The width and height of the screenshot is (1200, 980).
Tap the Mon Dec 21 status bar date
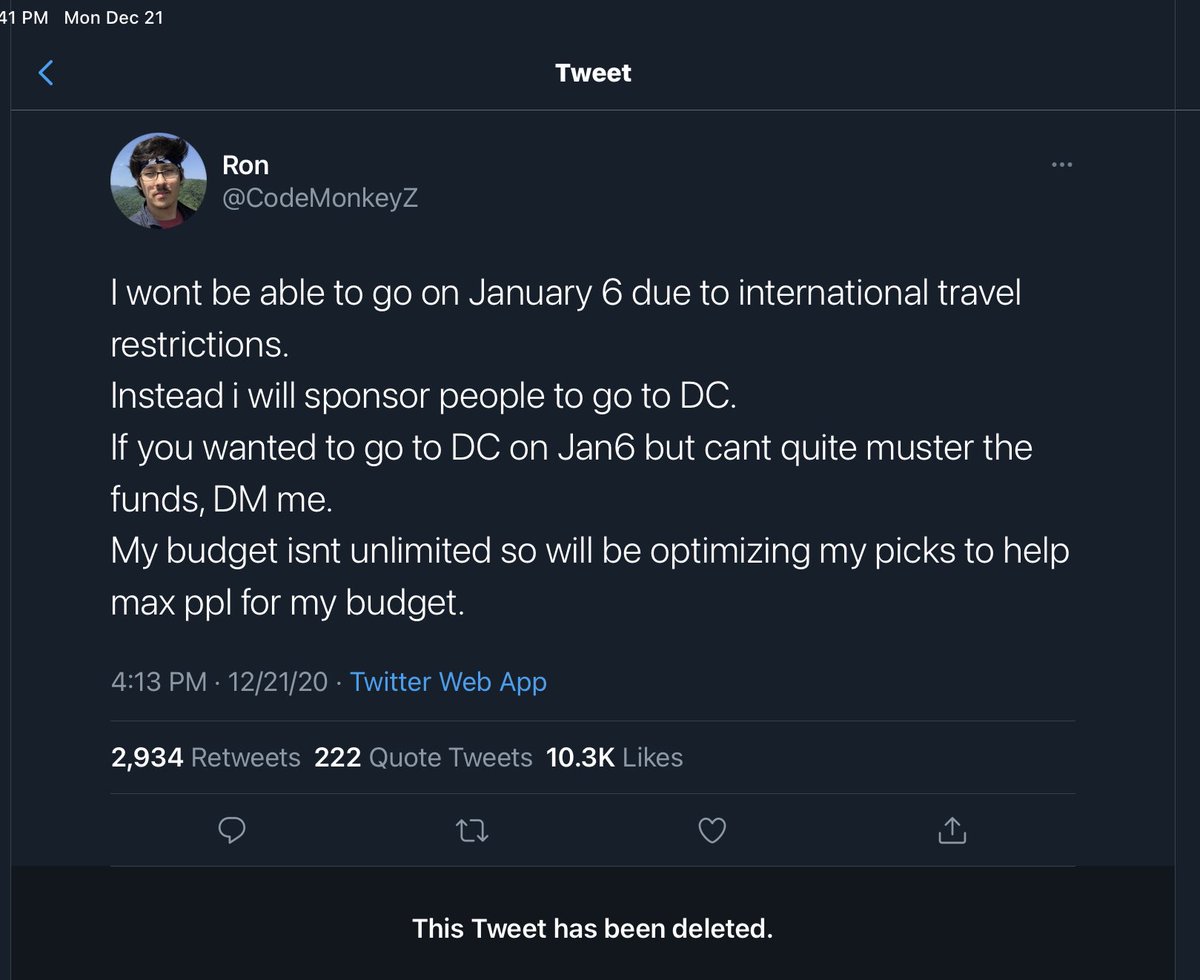[x=113, y=18]
